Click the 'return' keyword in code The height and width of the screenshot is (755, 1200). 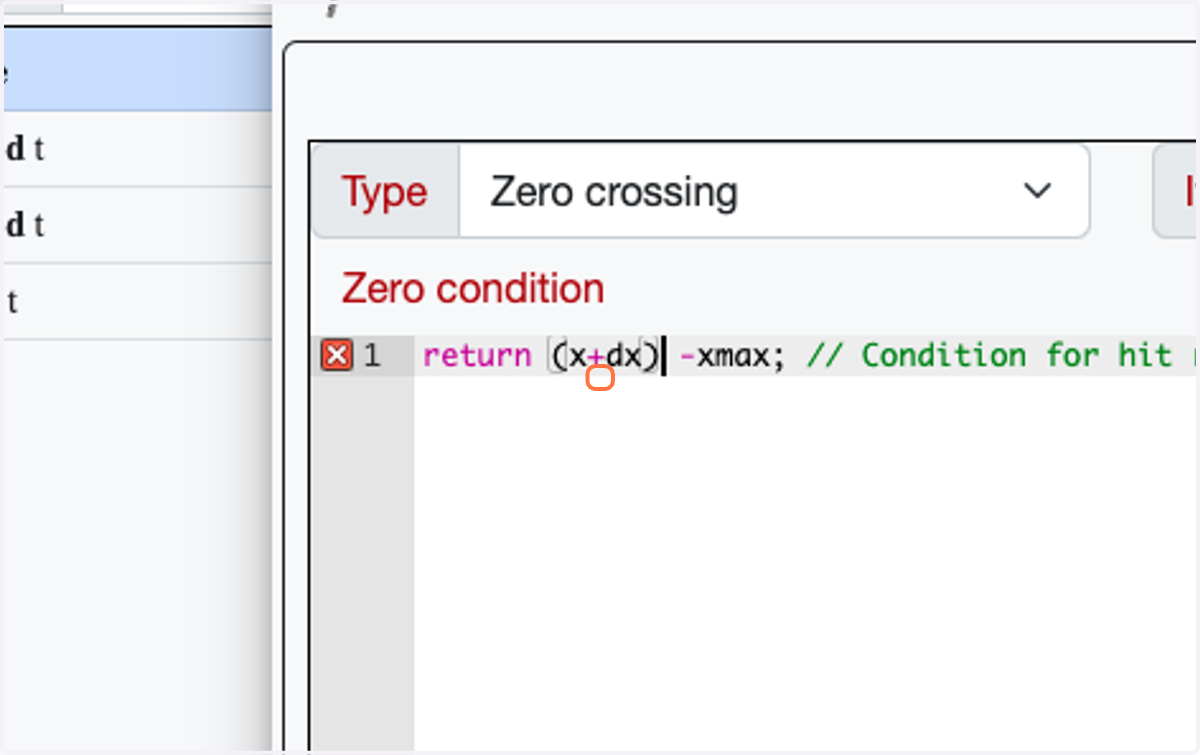point(477,355)
